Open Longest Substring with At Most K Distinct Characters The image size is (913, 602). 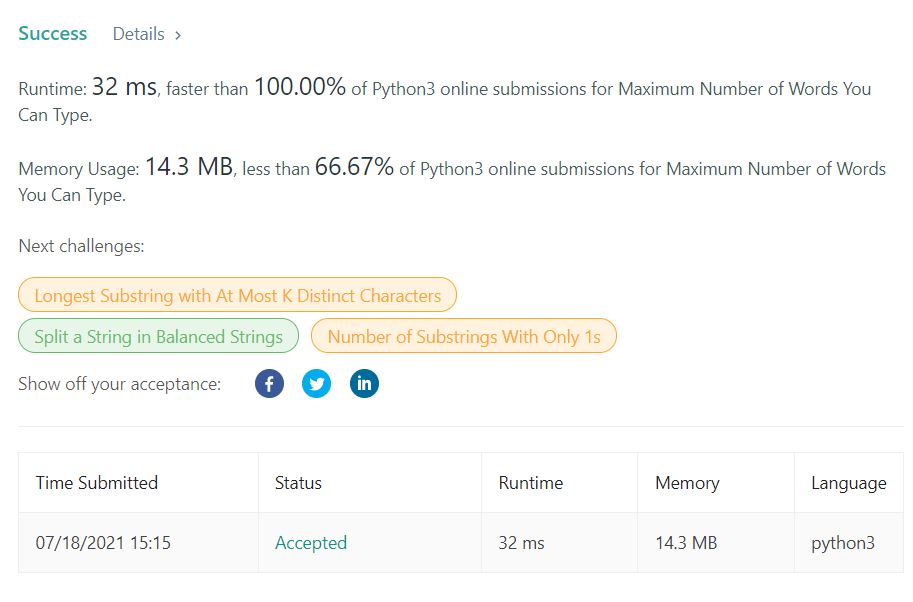(x=238, y=295)
